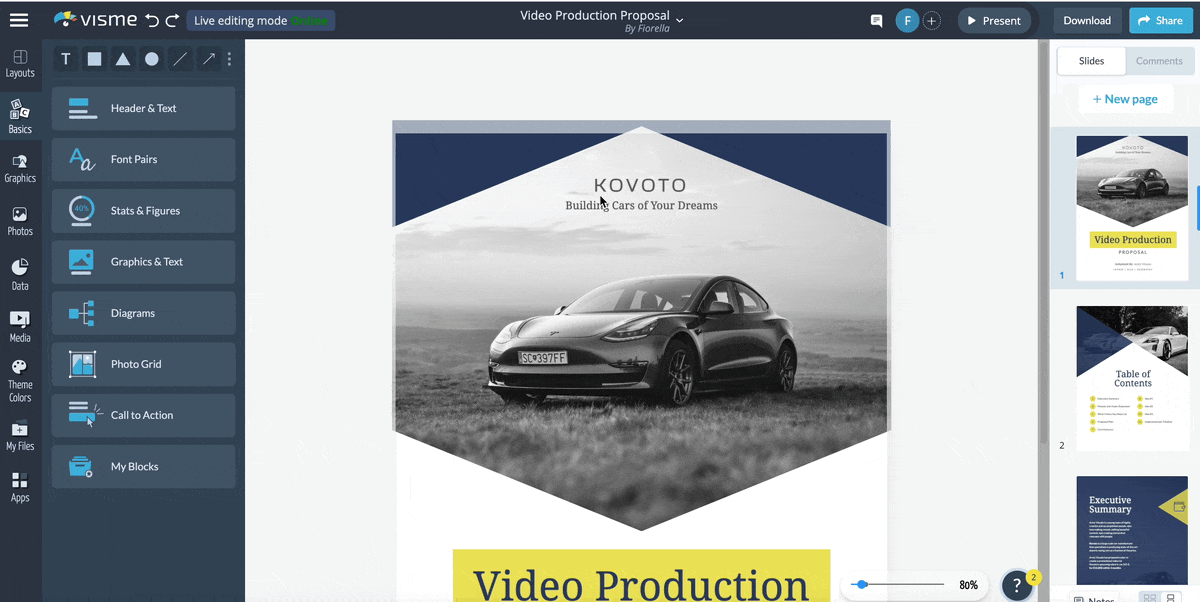The image size is (1200, 602).
Task: Toggle Live editing mode
Action: click(260, 19)
